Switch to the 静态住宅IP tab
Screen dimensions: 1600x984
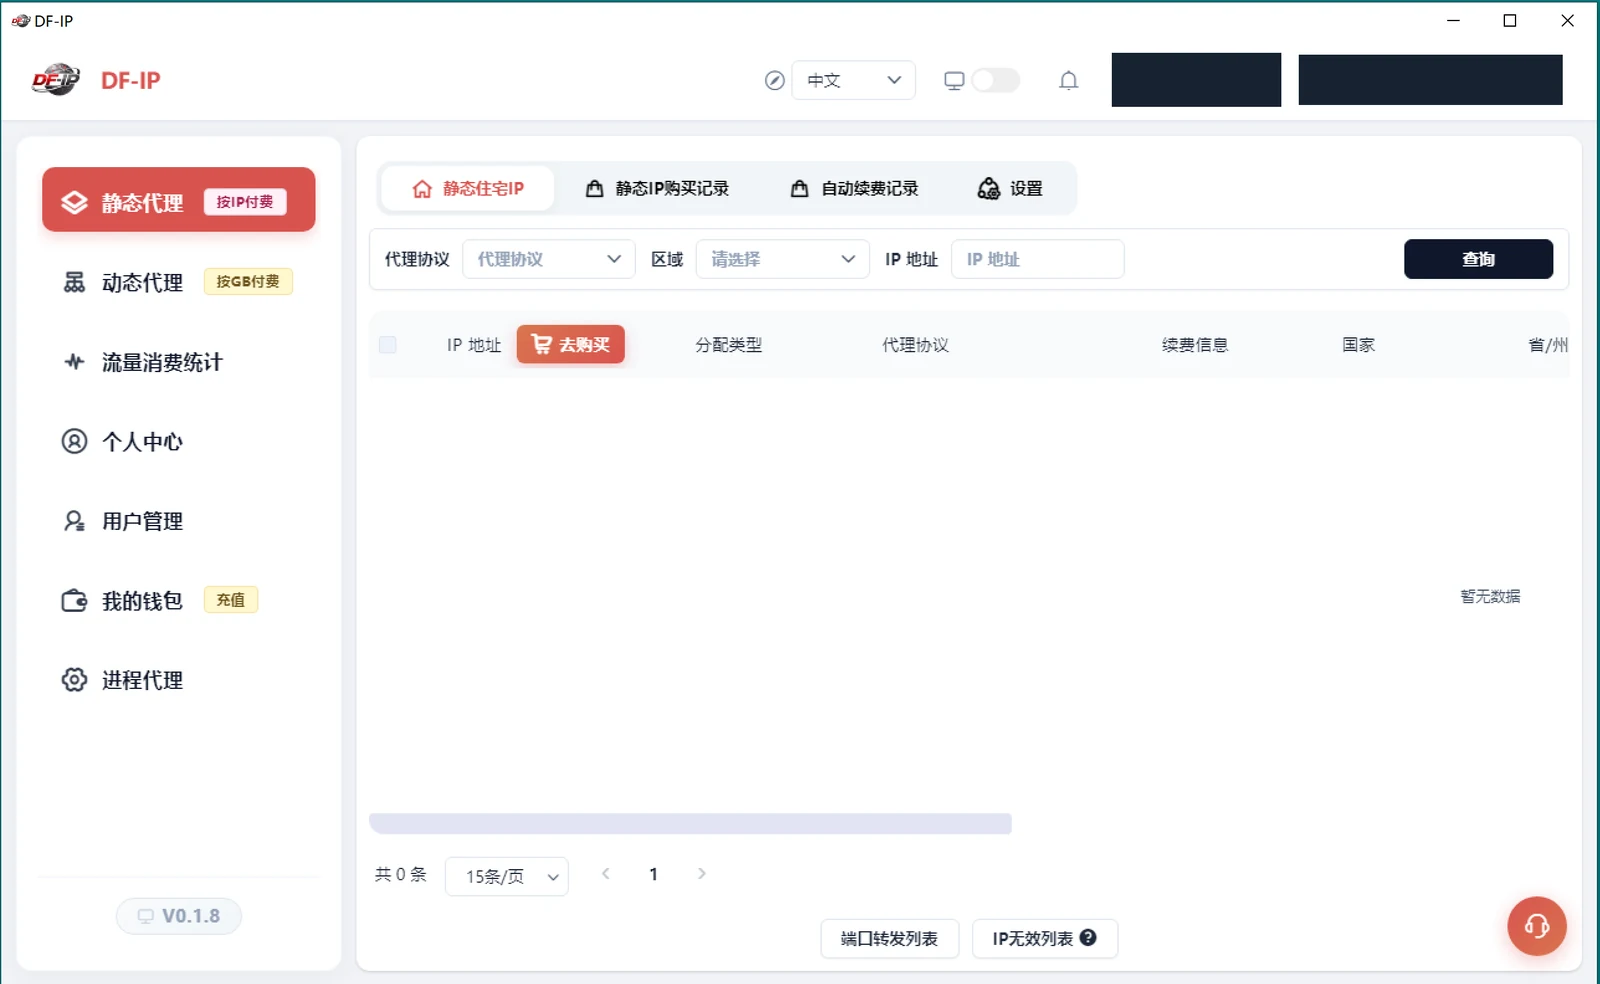click(x=467, y=188)
